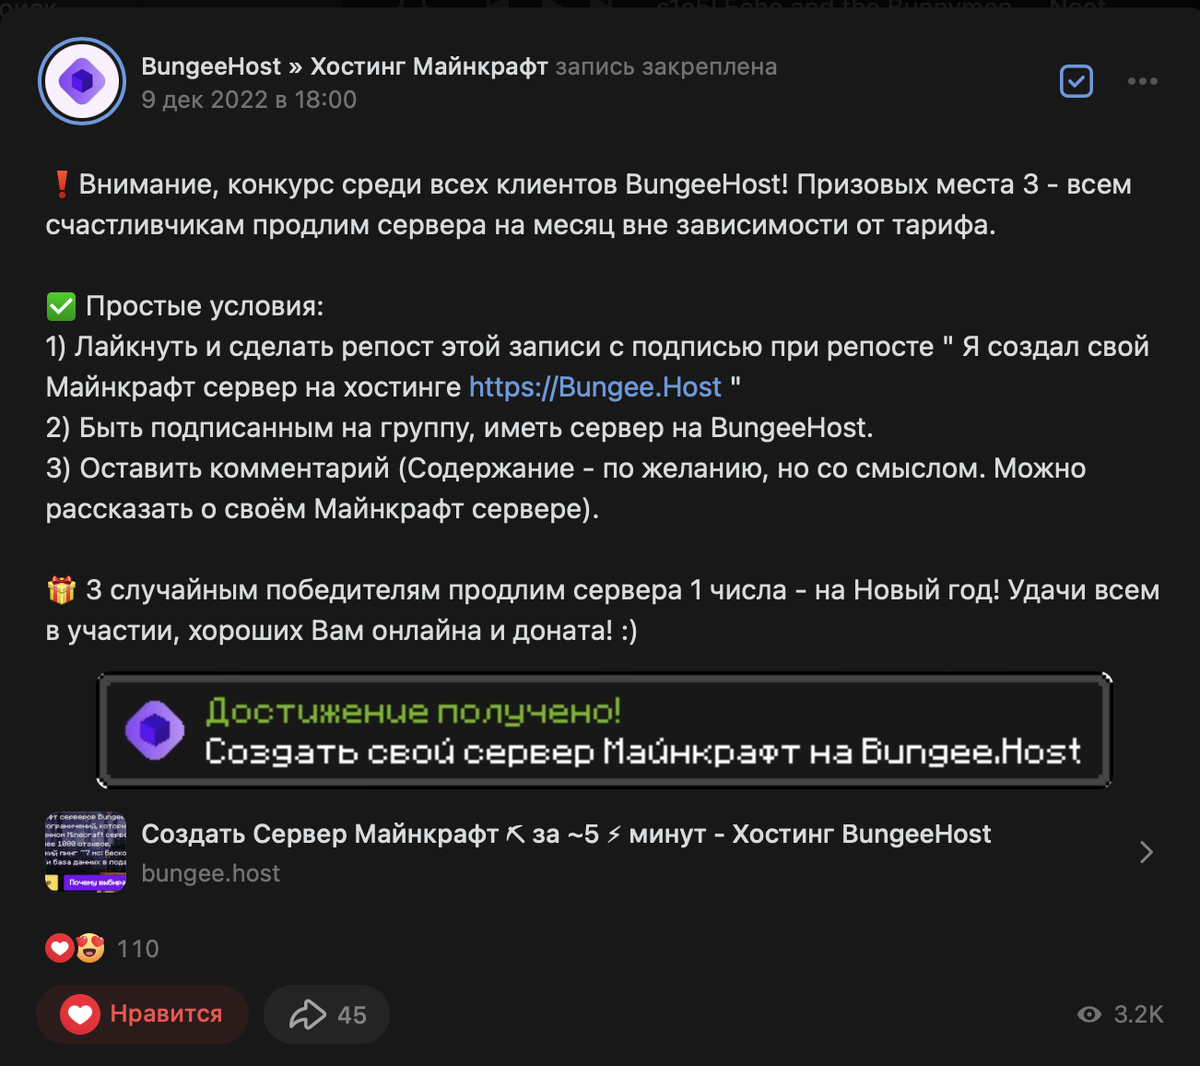Click the right chevron on the link attachment
Image resolution: width=1200 pixels, height=1066 pixels.
[x=1148, y=851]
